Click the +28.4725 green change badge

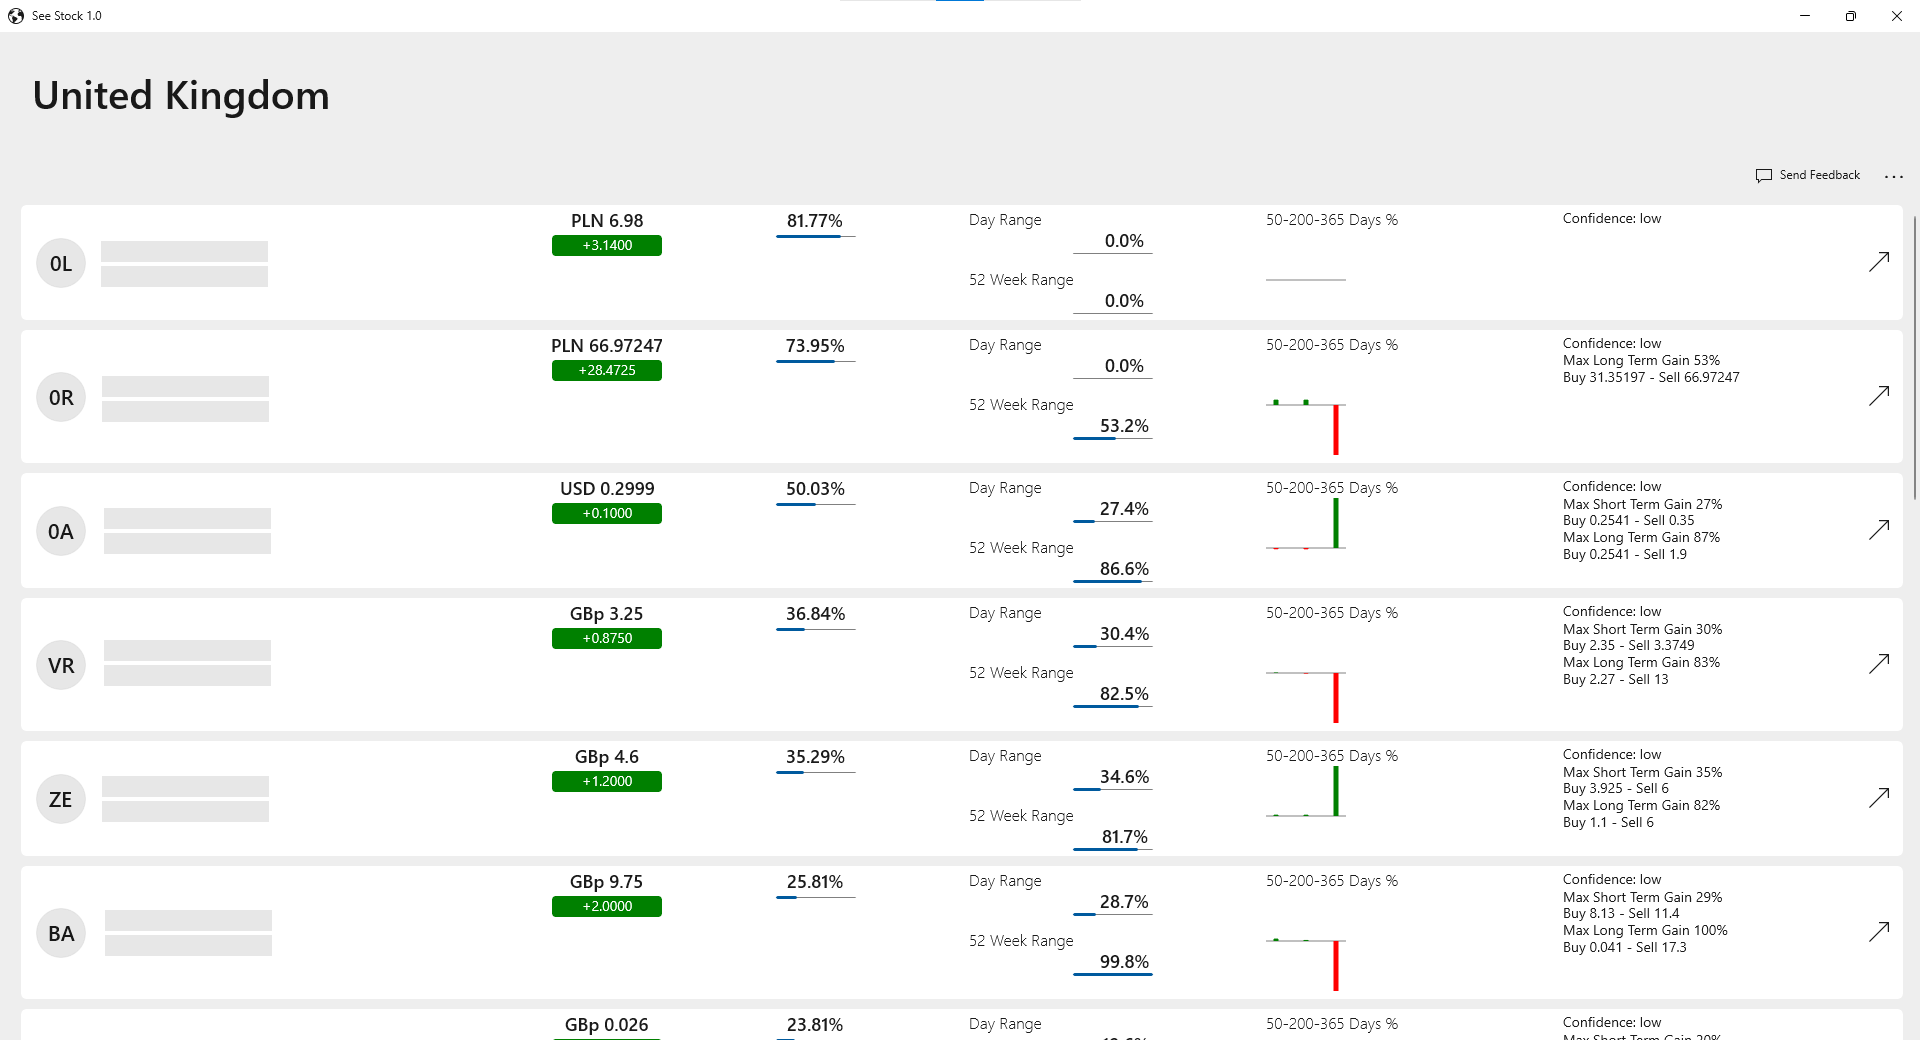[607, 371]
